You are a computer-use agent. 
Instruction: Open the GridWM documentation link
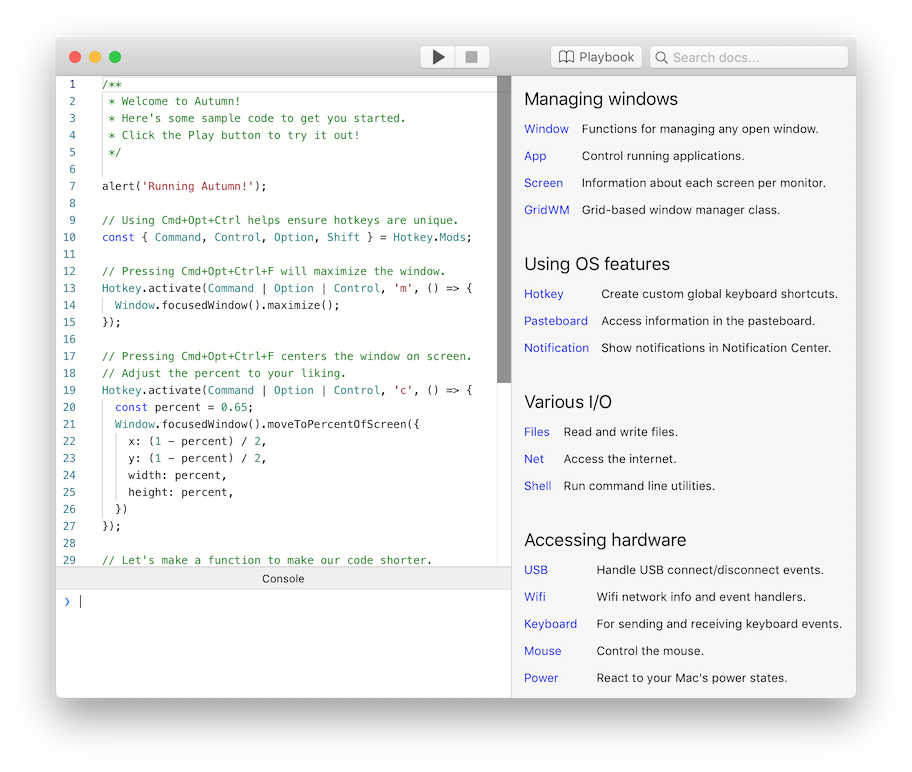547,210
